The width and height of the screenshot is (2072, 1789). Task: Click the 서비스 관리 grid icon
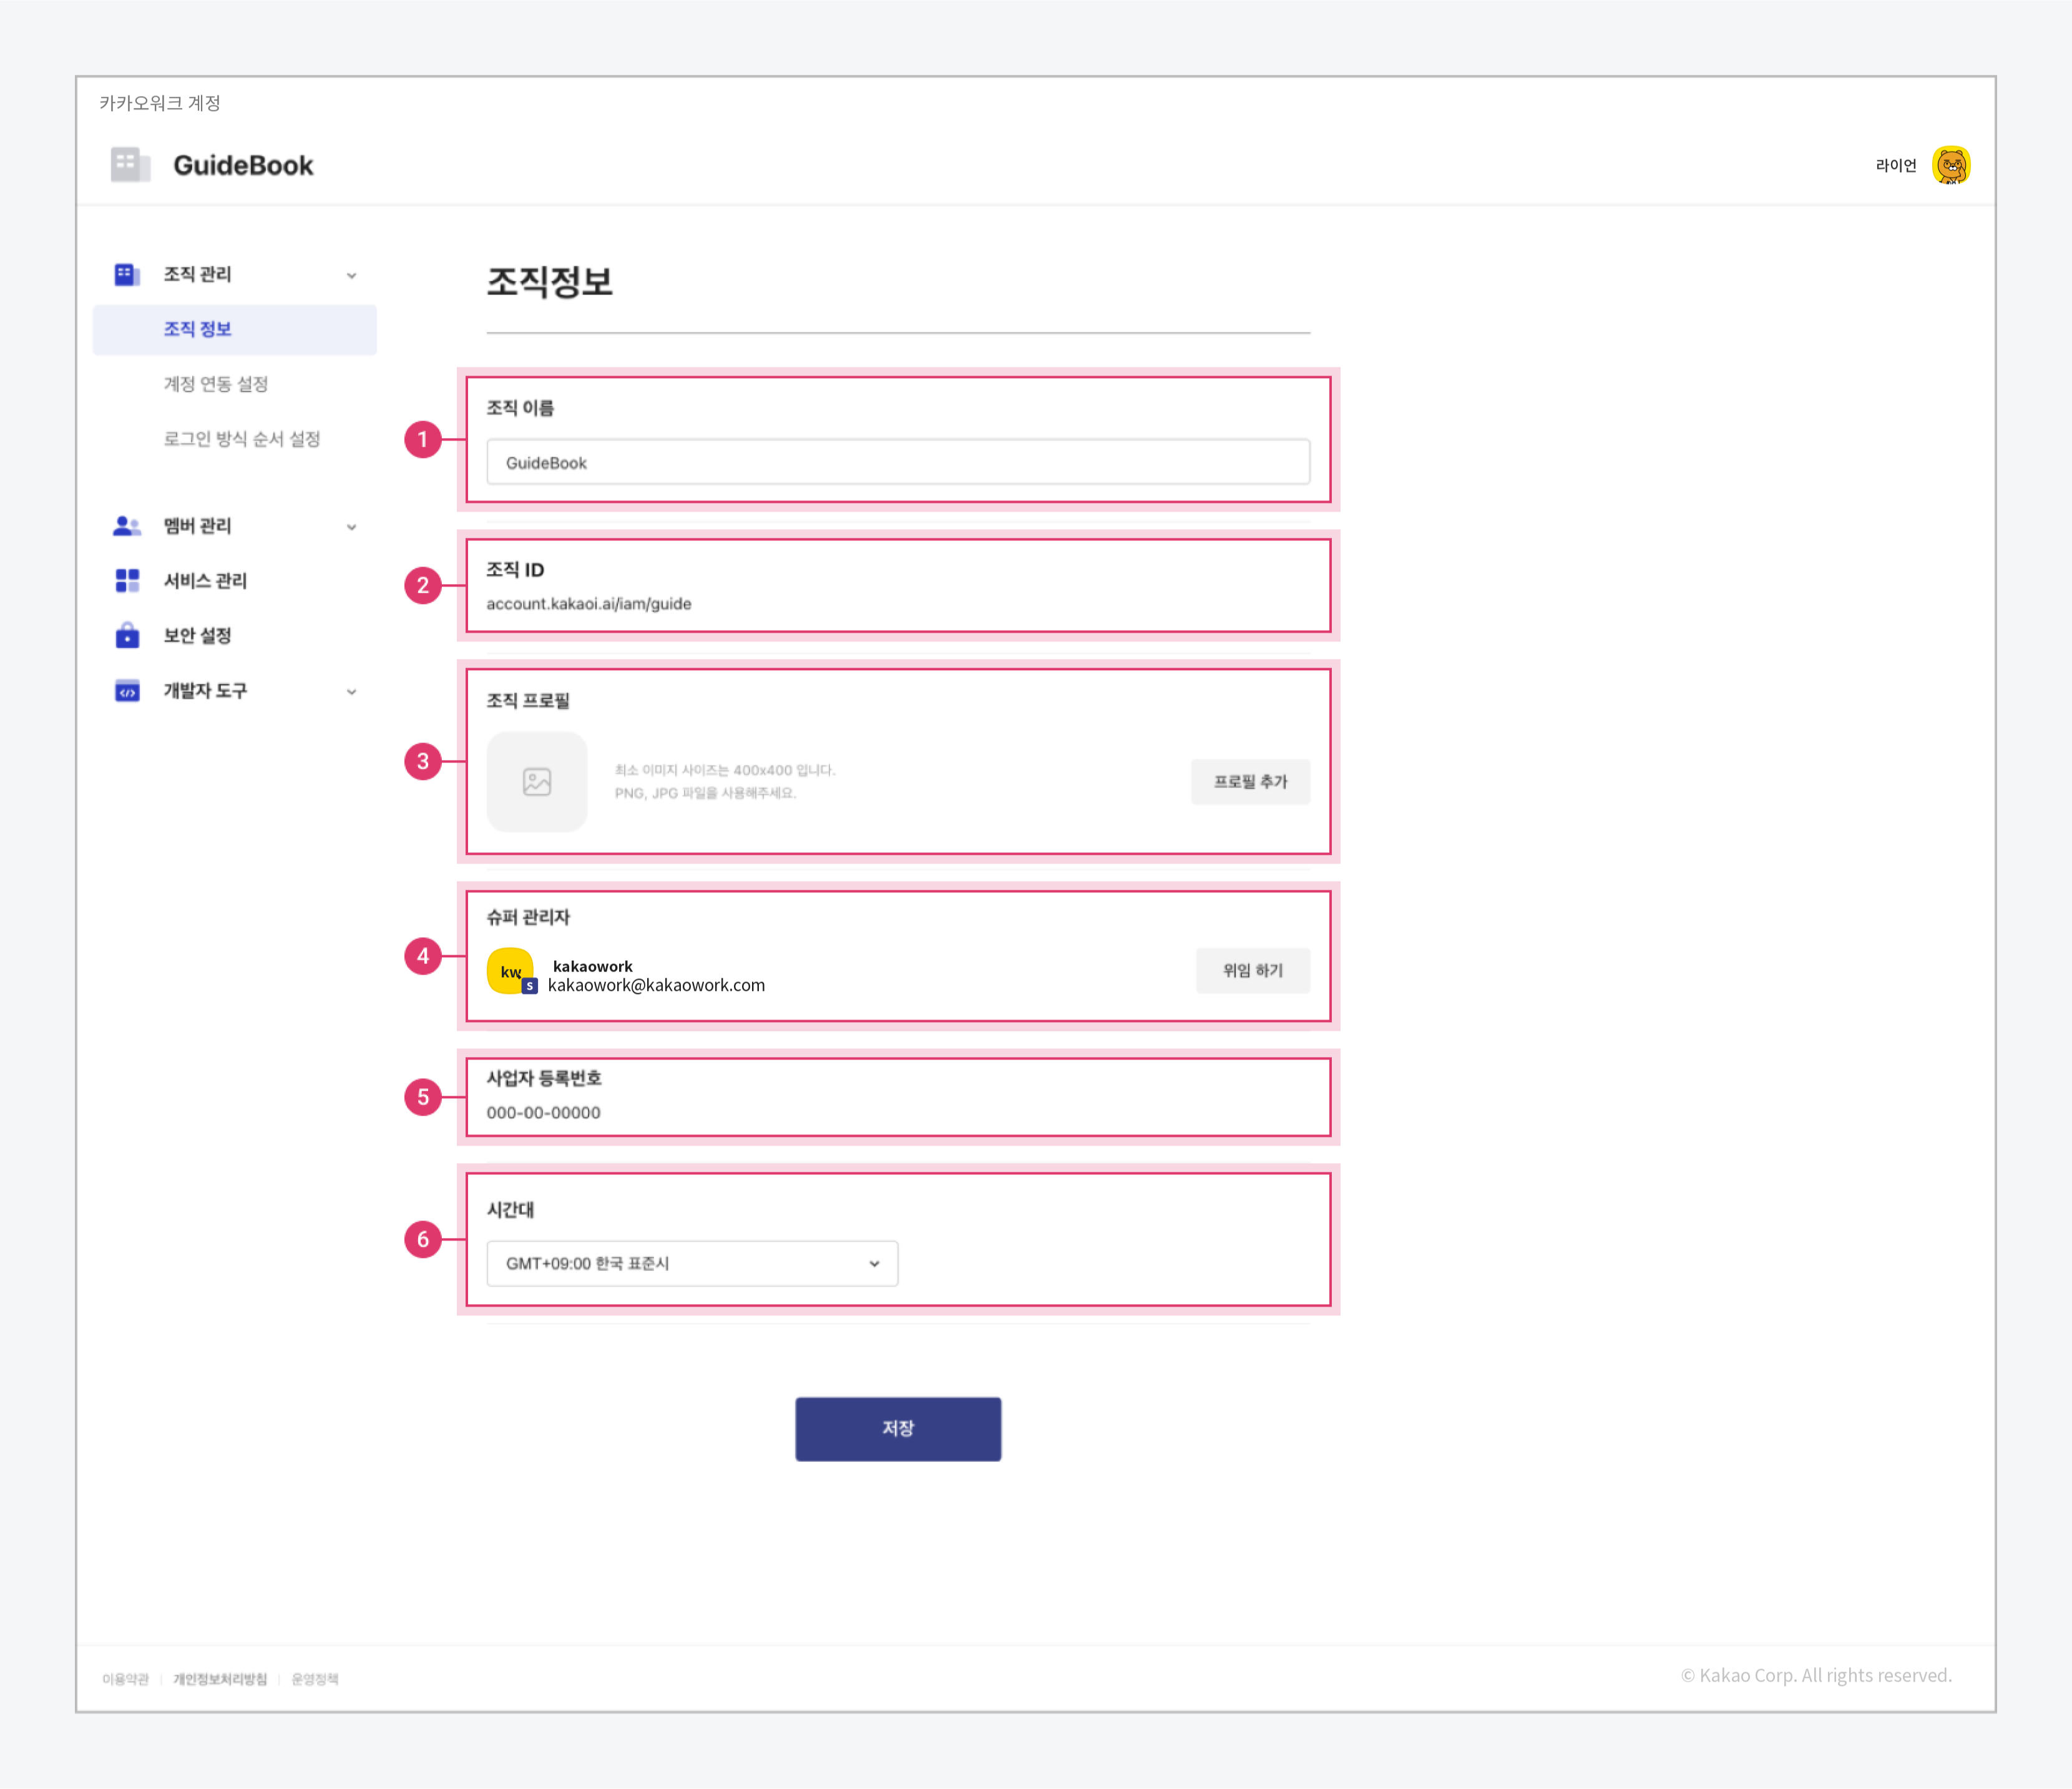tap(127, 581)
